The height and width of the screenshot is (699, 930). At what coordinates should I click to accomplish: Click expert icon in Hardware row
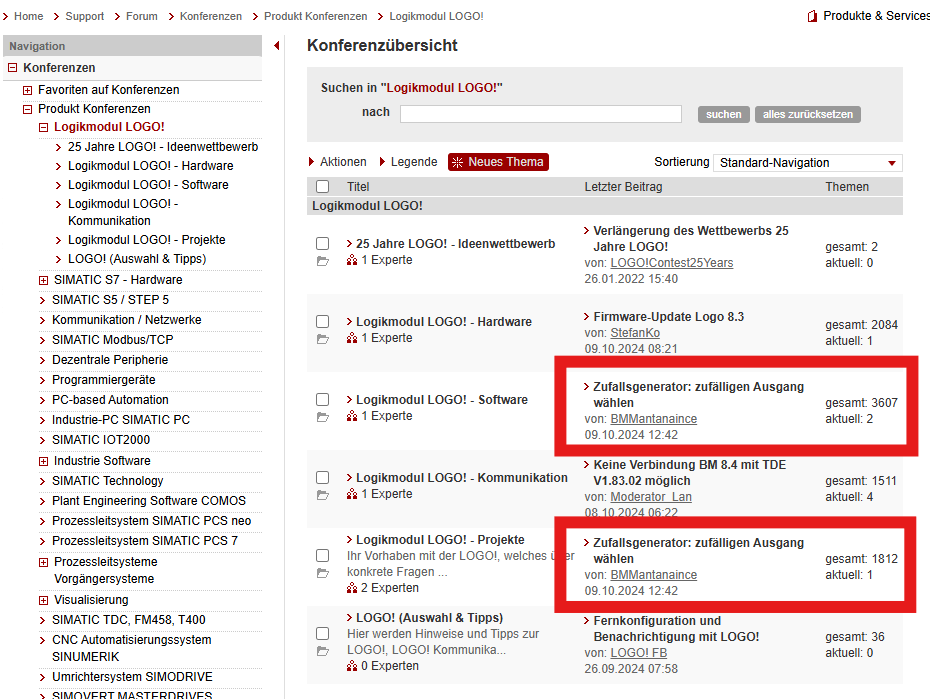tap(352, 338)
